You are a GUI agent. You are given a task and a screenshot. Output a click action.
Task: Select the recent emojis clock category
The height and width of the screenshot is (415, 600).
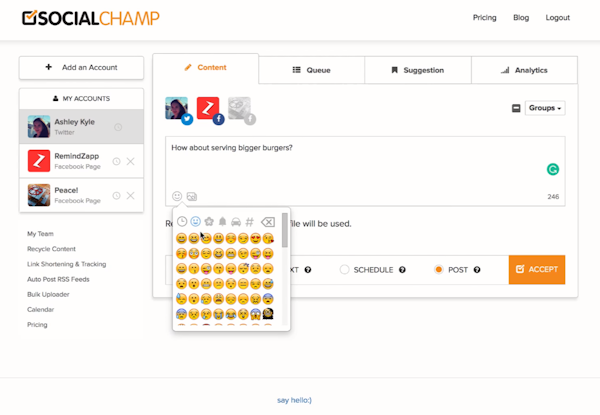tap(182, 221)
